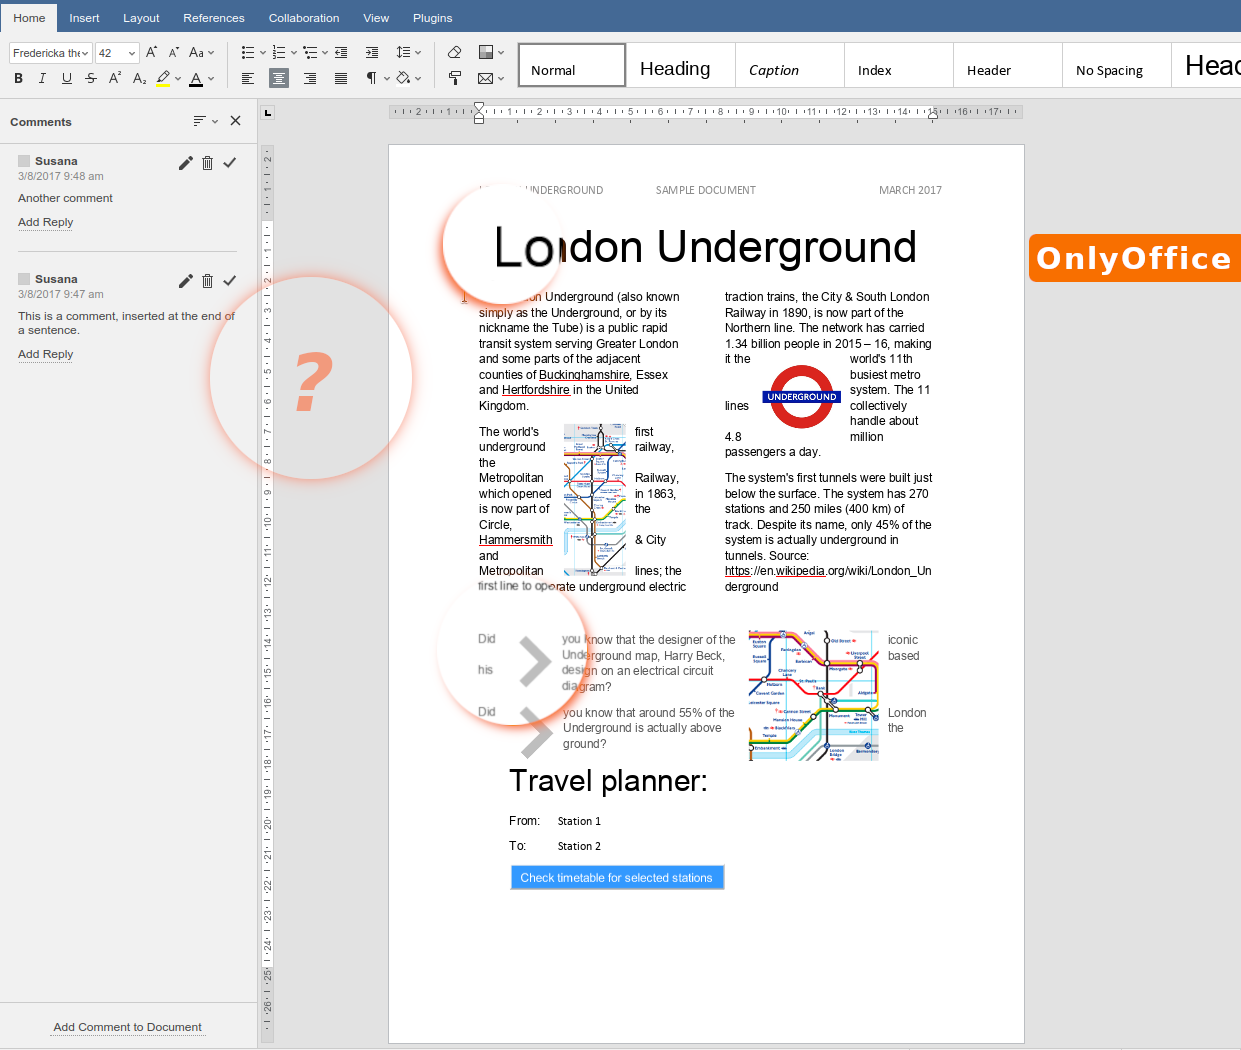This screenshot has width=1241, height=1050.
Task: Click Add Reply under the 9:47 am comment
Action: 46,354
